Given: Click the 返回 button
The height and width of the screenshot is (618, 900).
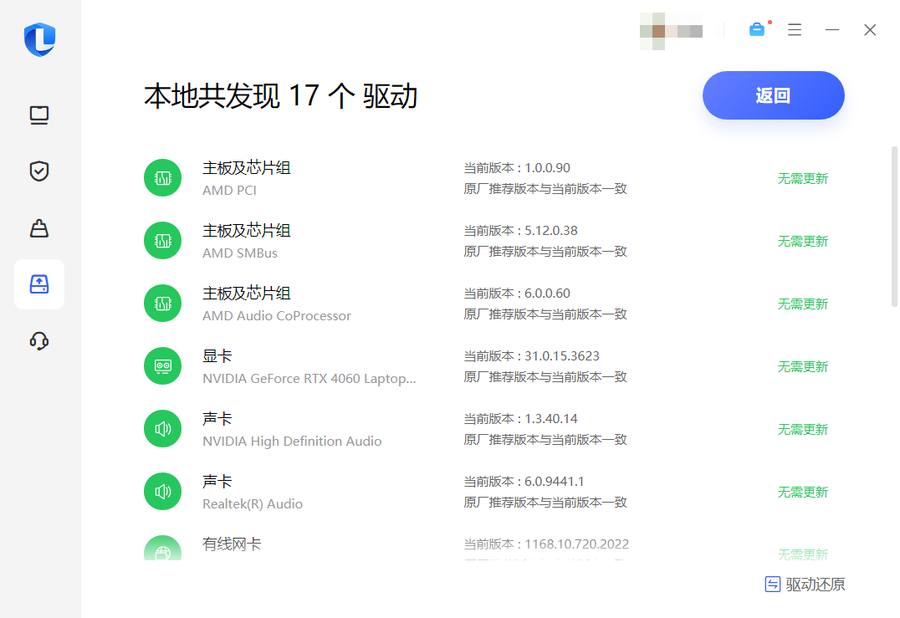Looking at the screenshot, I should (x=773, y=95).
